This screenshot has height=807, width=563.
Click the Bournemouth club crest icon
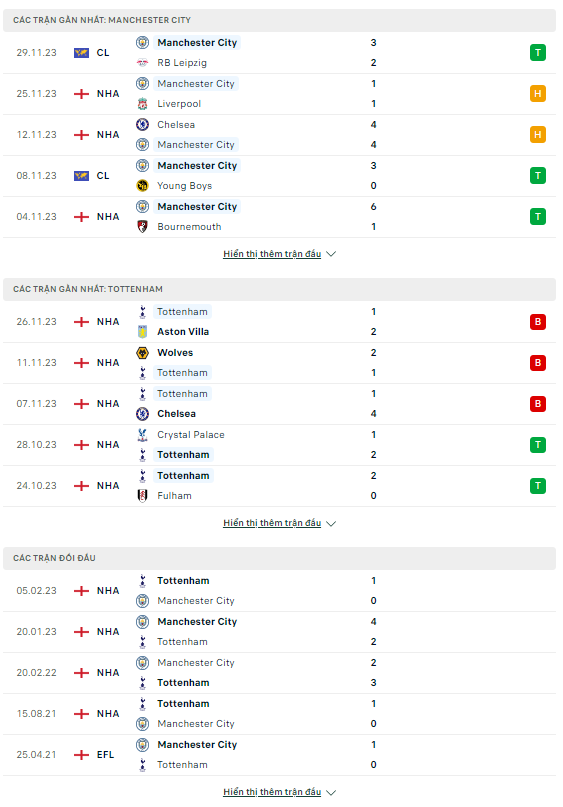pyautogui.click(x=143, y=227)
